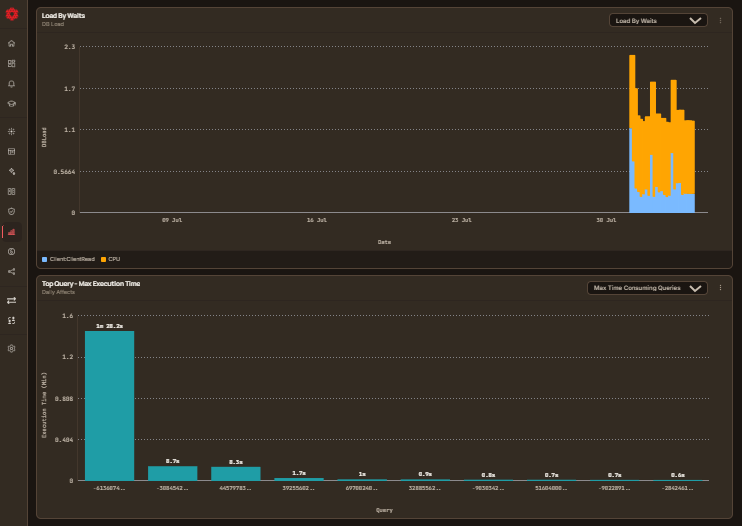
Task: Click the '1.7s' bar value label
Action: (x=299, y=473)
